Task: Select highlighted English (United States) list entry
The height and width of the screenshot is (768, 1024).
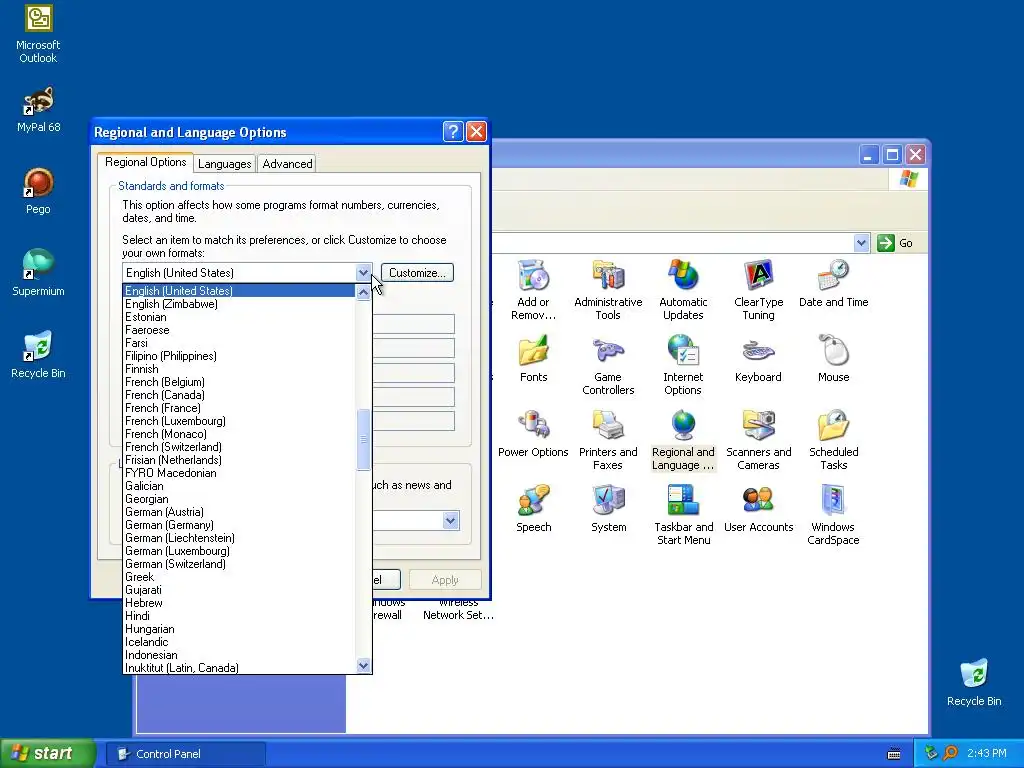Action: [239, 291]
